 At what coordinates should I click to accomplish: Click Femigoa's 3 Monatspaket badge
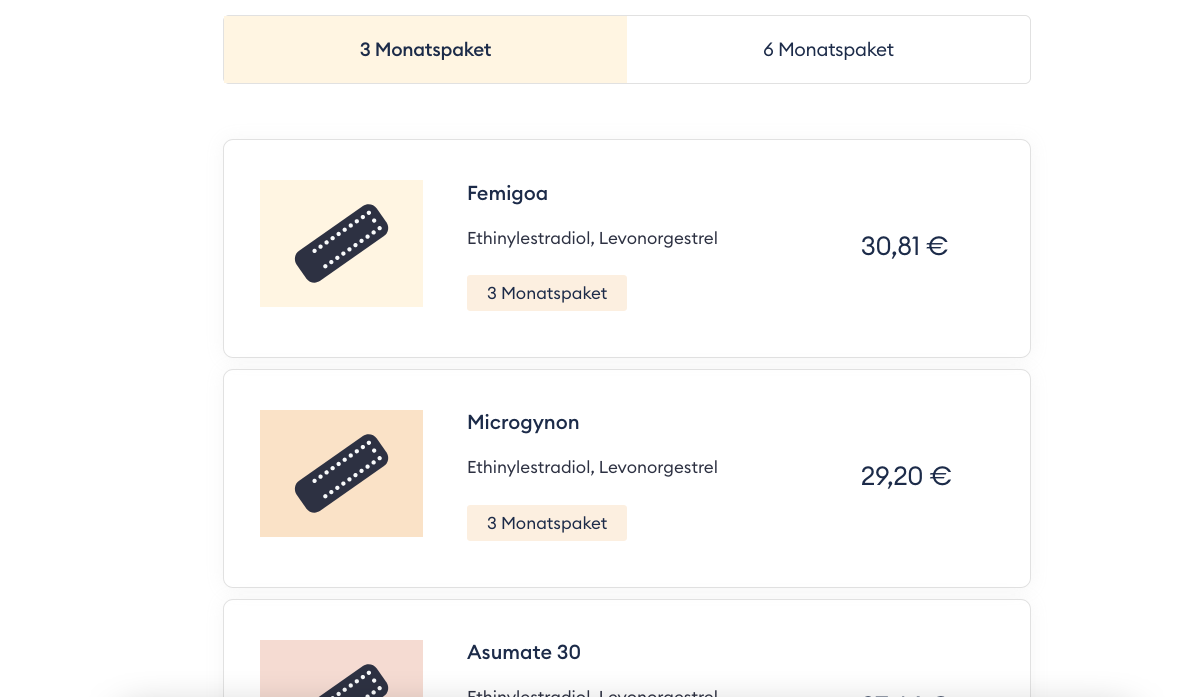[547, 294]
